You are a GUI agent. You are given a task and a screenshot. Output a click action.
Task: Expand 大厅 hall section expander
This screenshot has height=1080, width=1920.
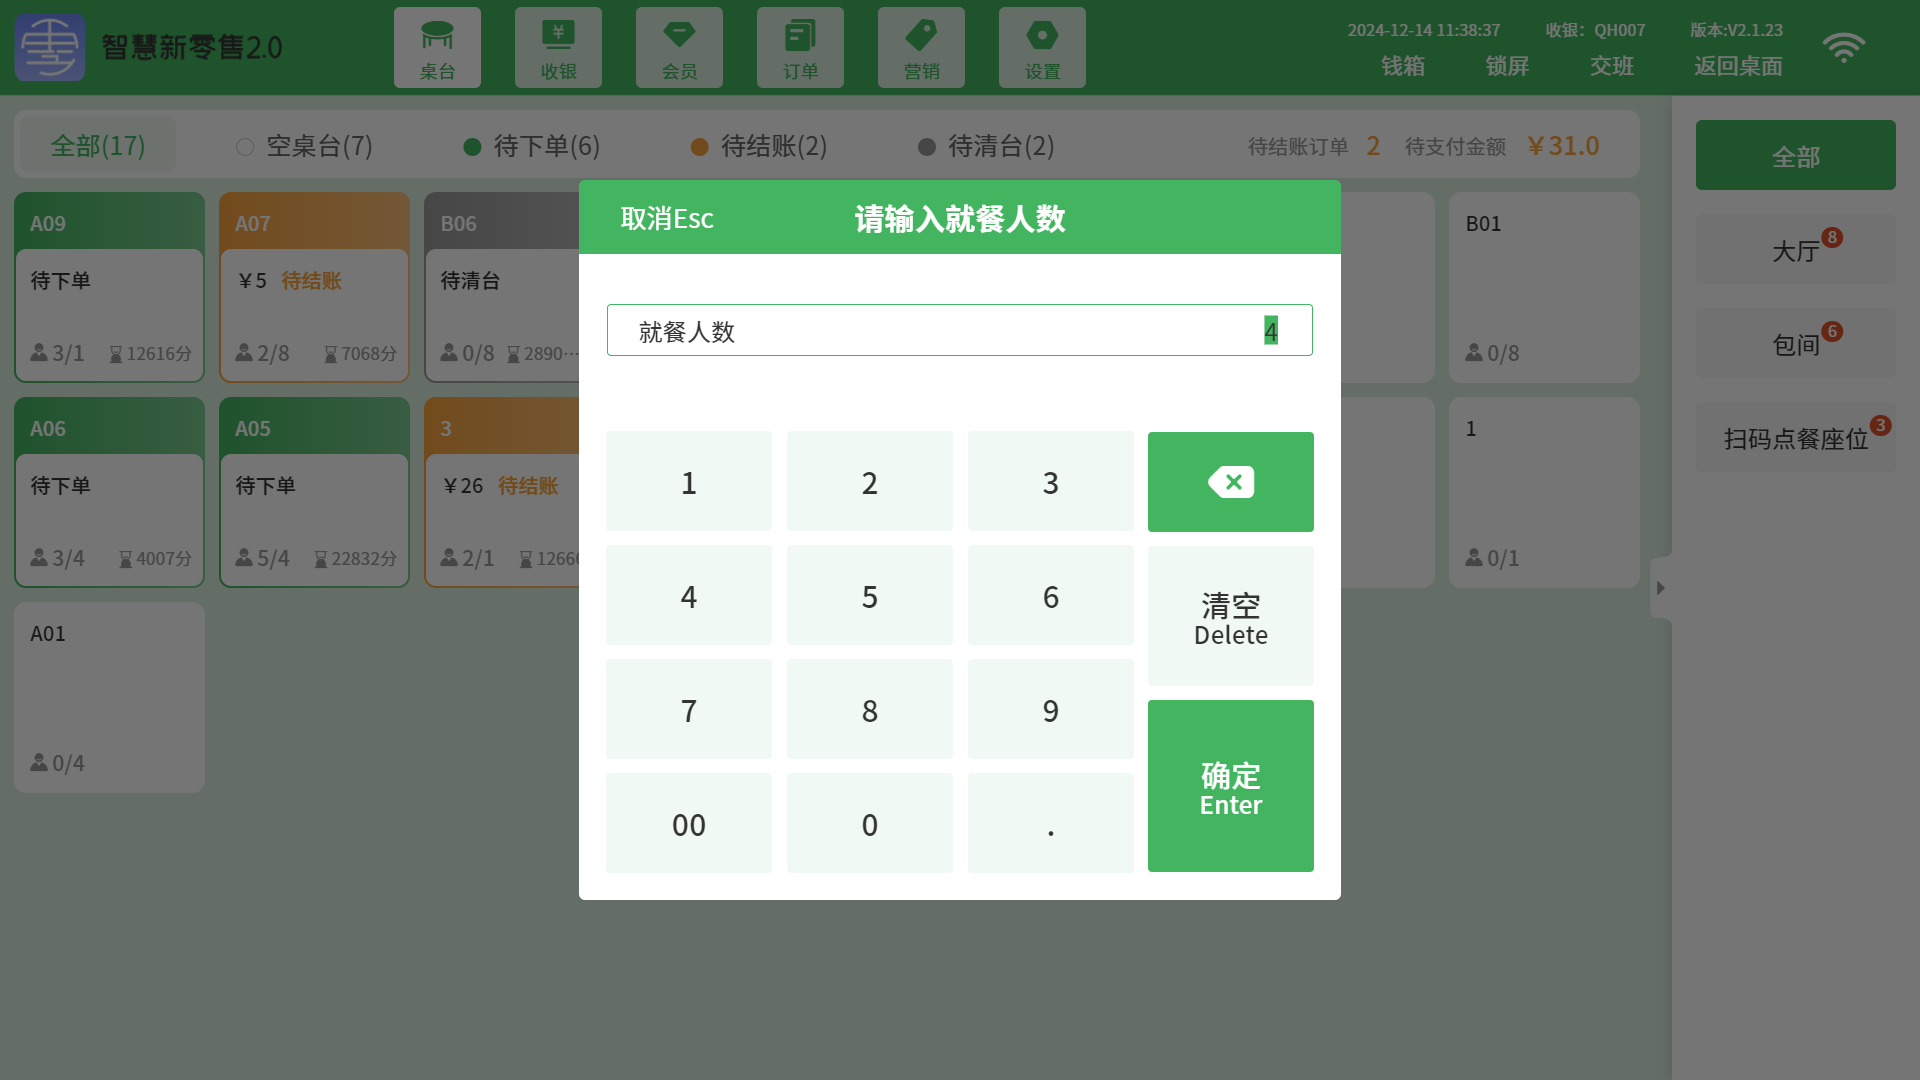tap(1796, 251)
